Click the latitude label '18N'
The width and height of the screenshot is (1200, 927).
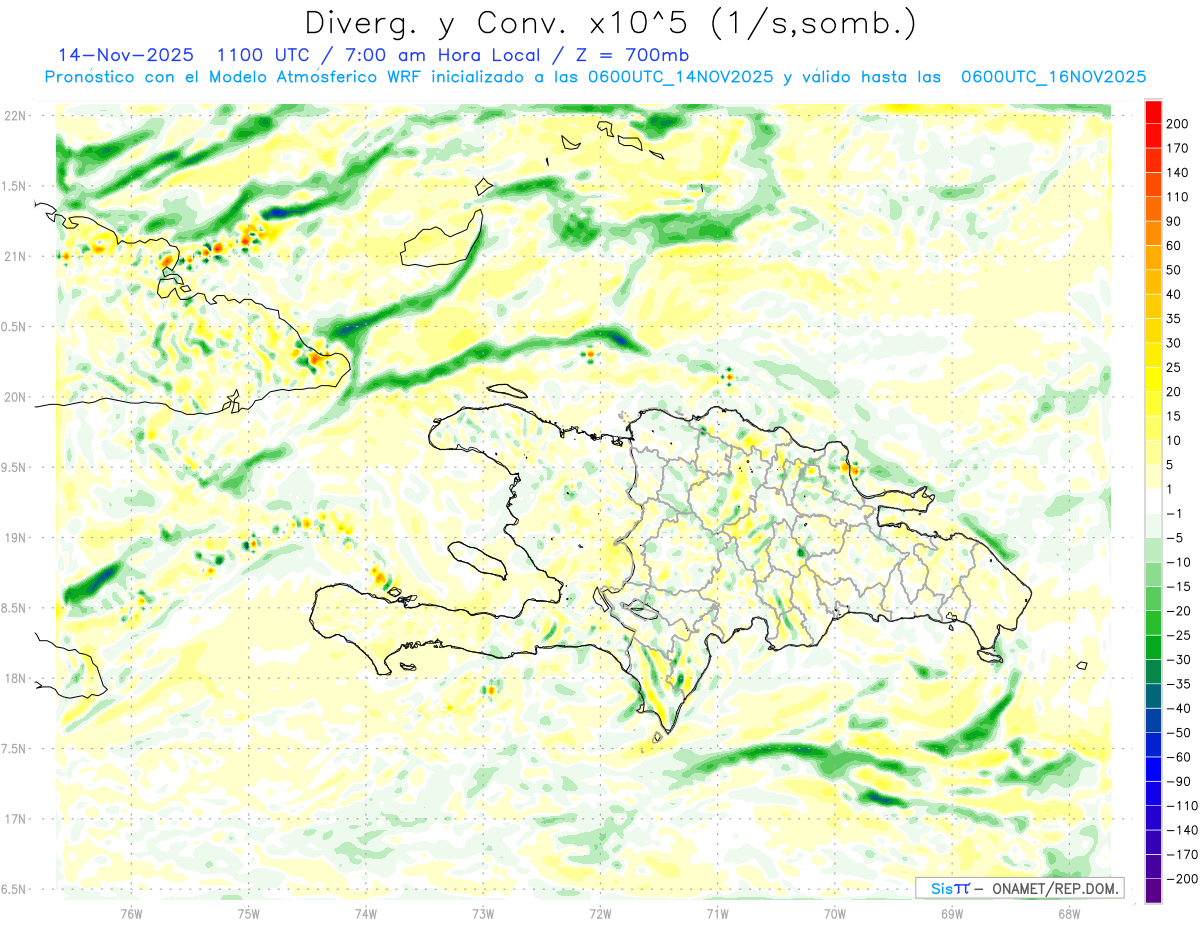pyautogui.click(x=15, y=679)
